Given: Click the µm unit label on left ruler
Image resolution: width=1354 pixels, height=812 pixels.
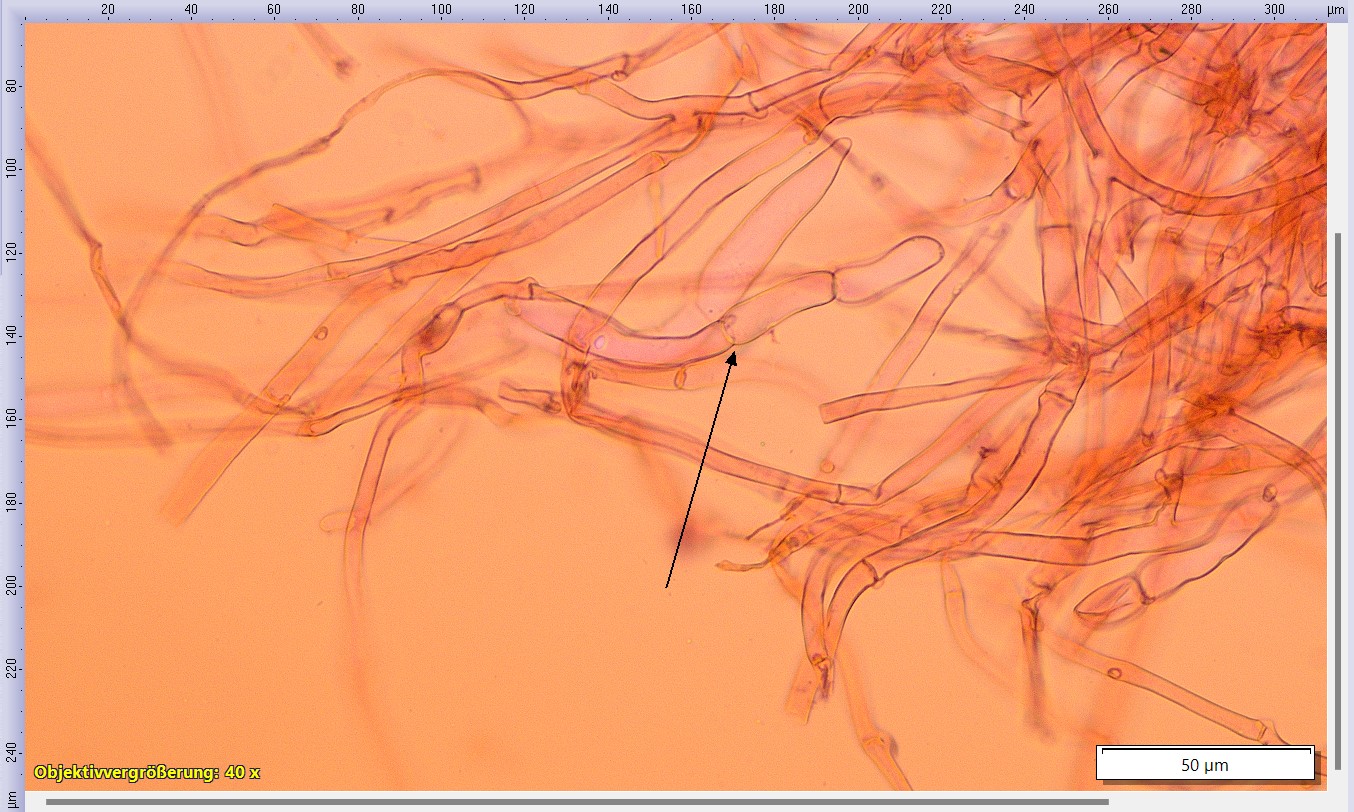Looking at the screenshot, I should (x=10, y=799).
